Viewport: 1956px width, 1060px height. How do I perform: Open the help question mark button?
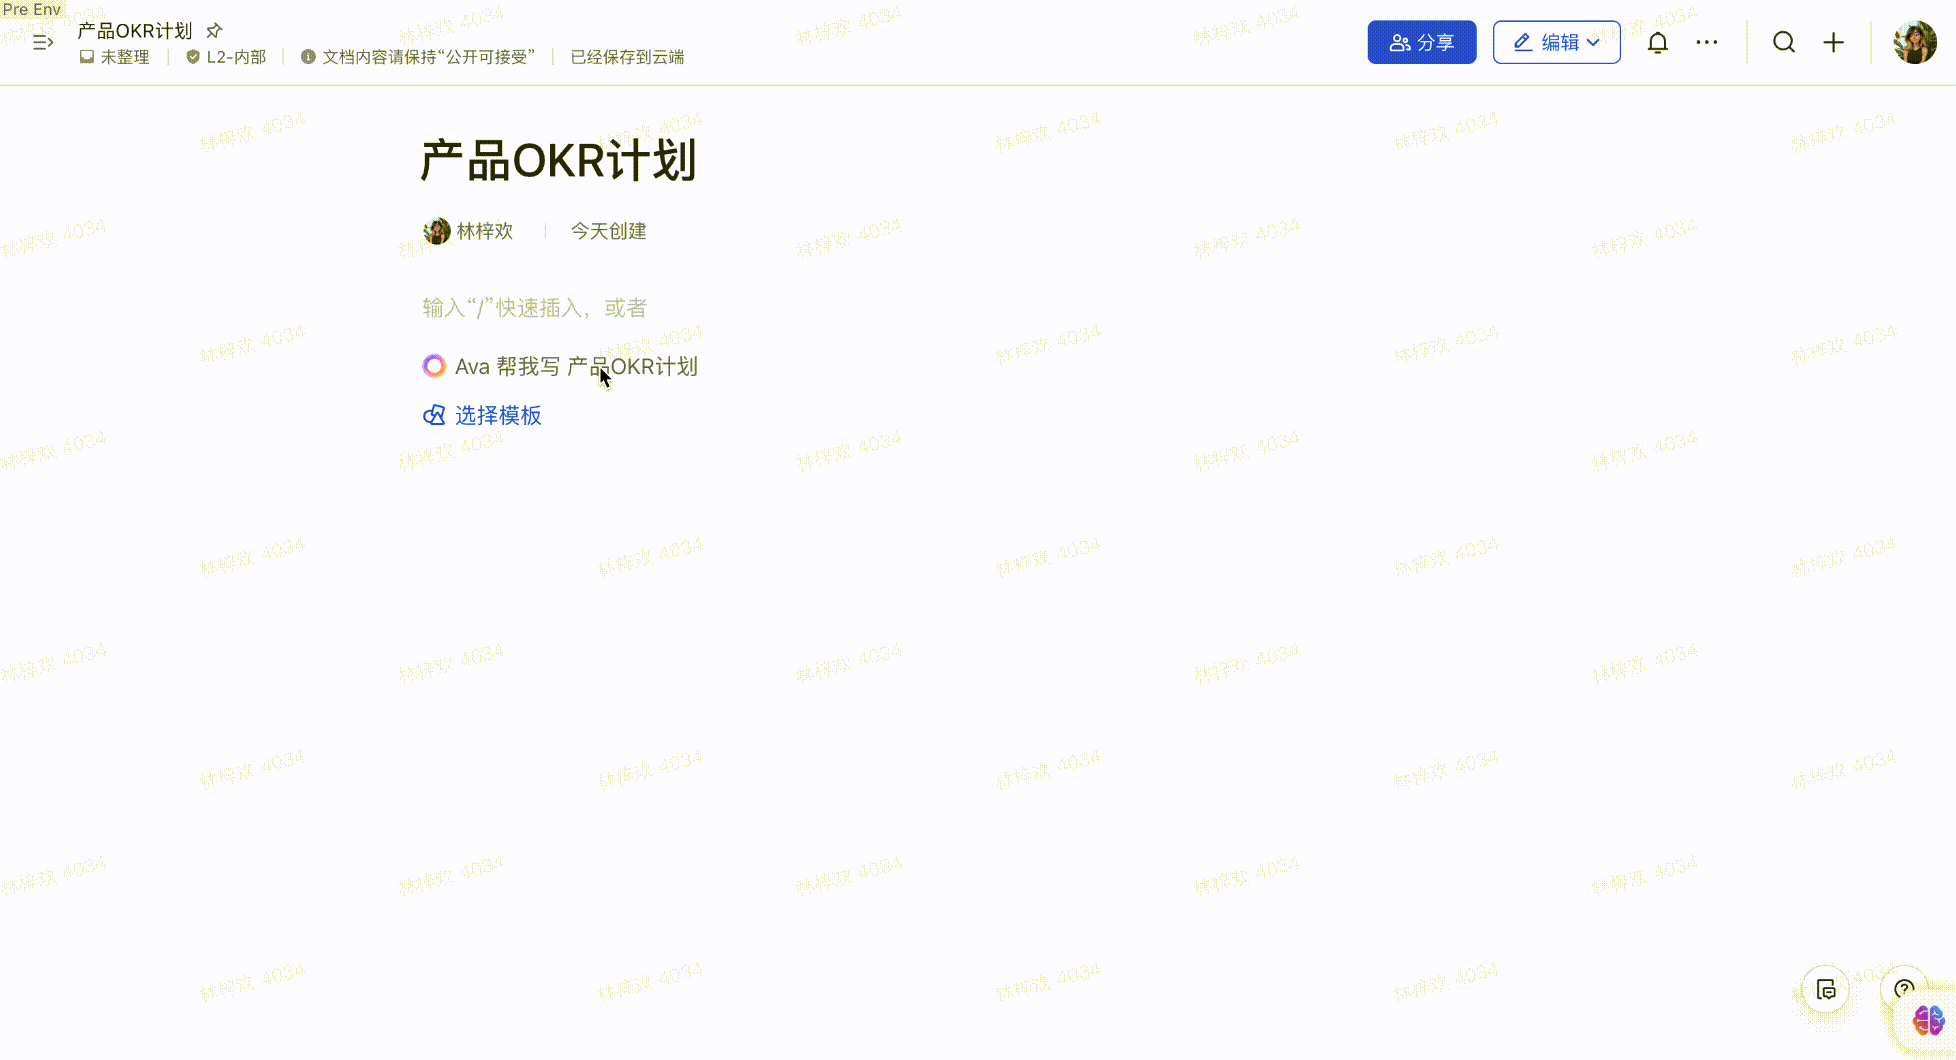point(1903,988)
